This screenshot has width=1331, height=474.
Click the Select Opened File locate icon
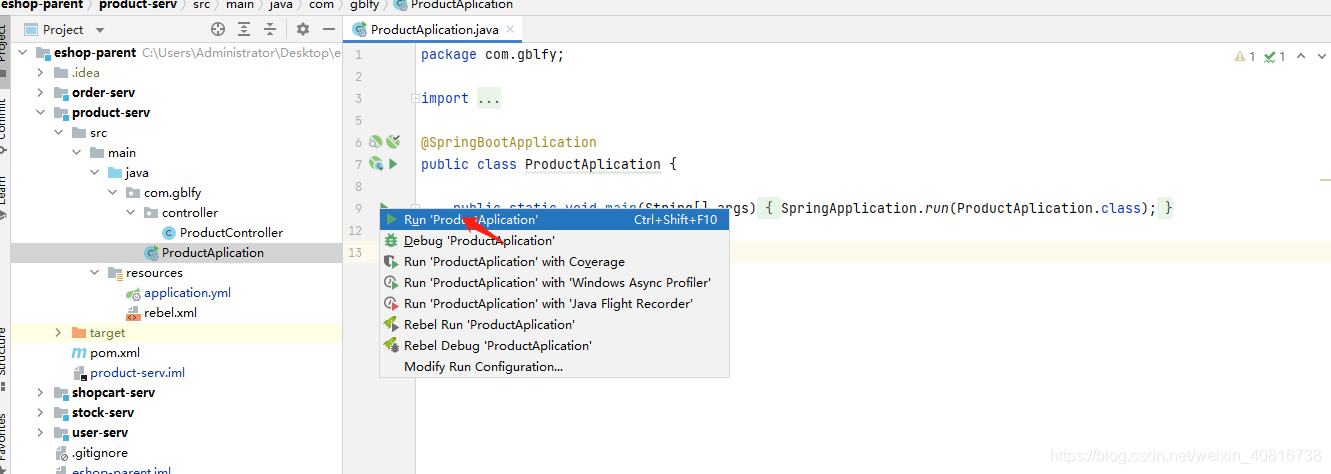click(218, 30)
